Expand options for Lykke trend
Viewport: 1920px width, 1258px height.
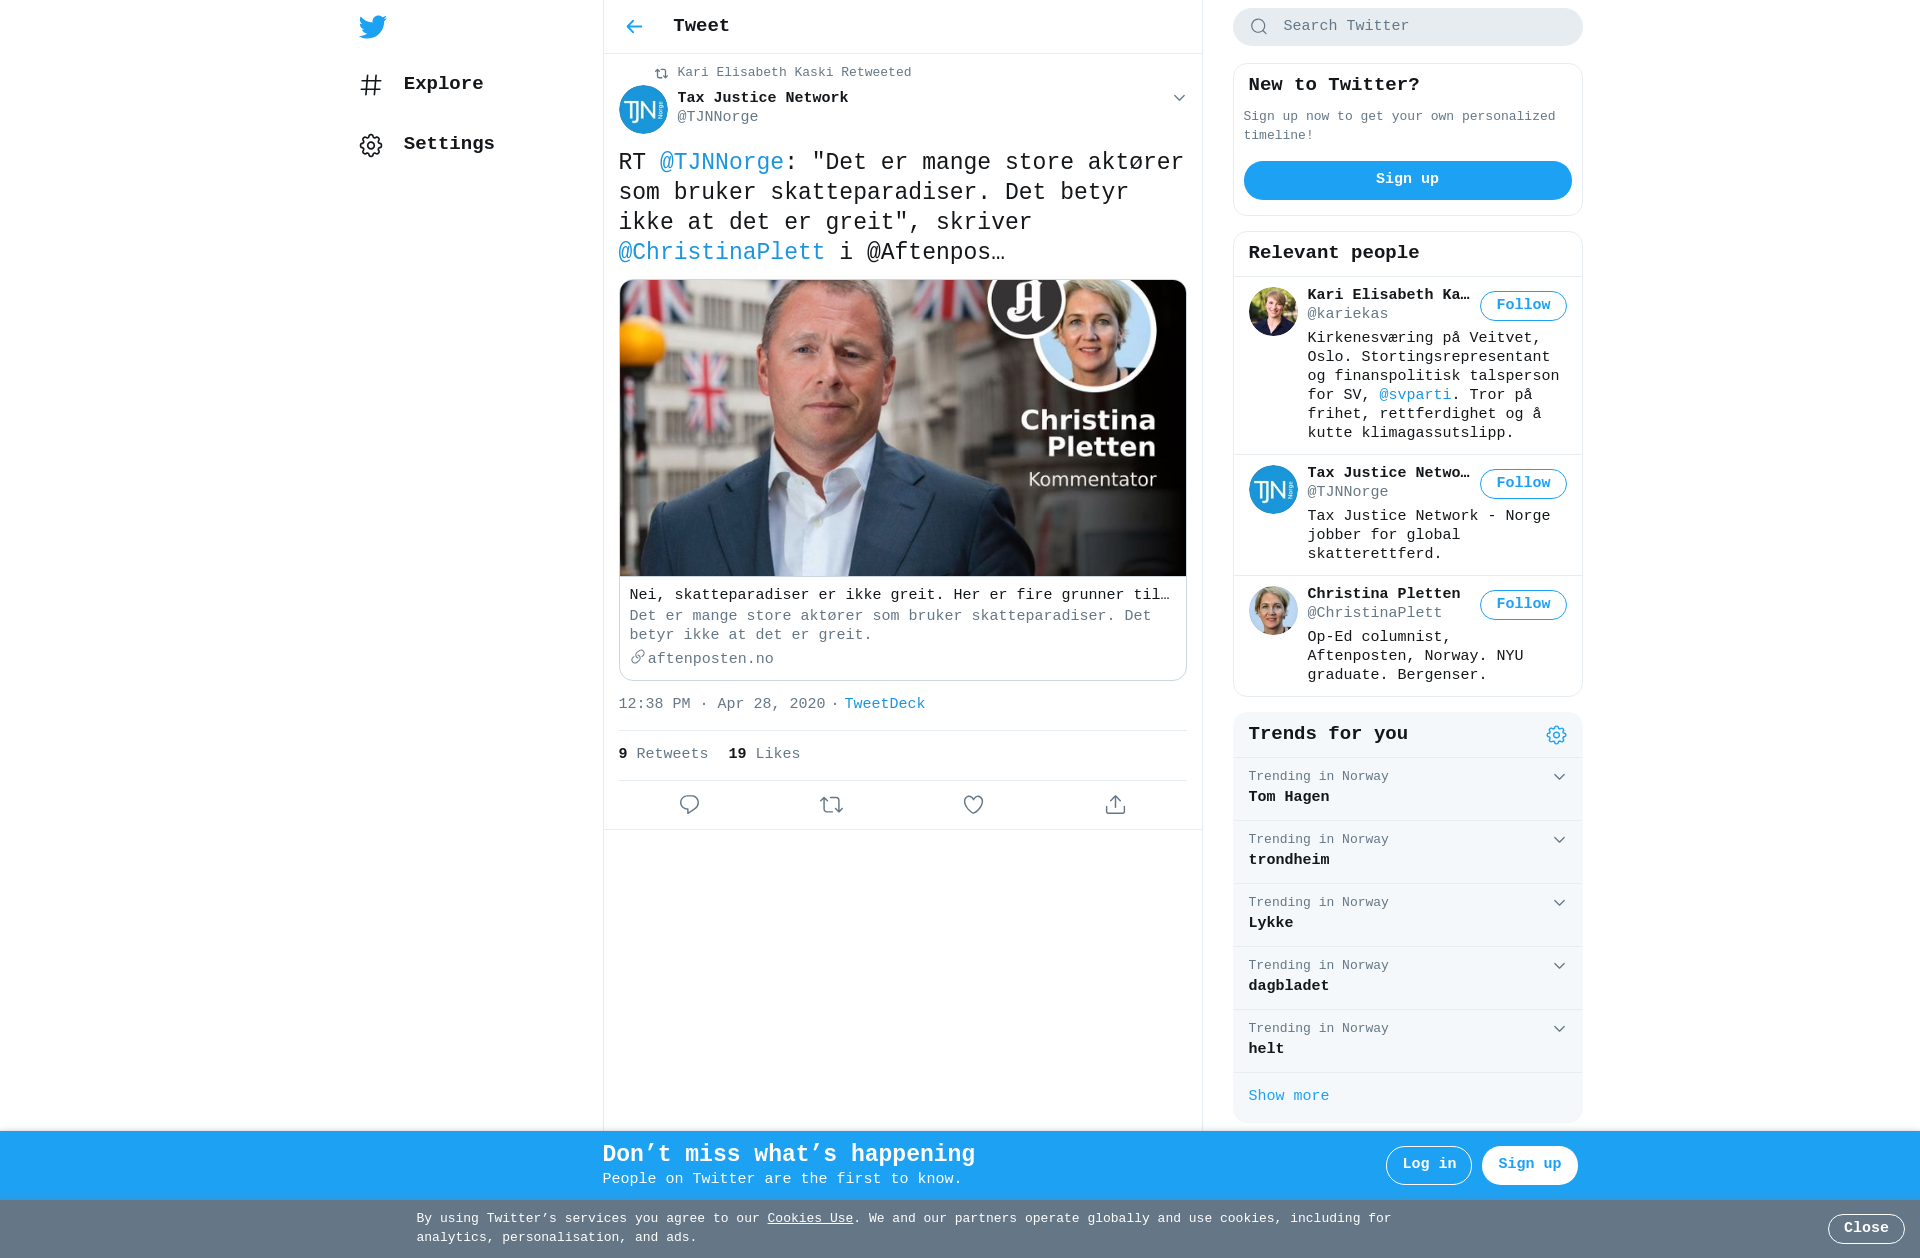(x=1559, y=903)
